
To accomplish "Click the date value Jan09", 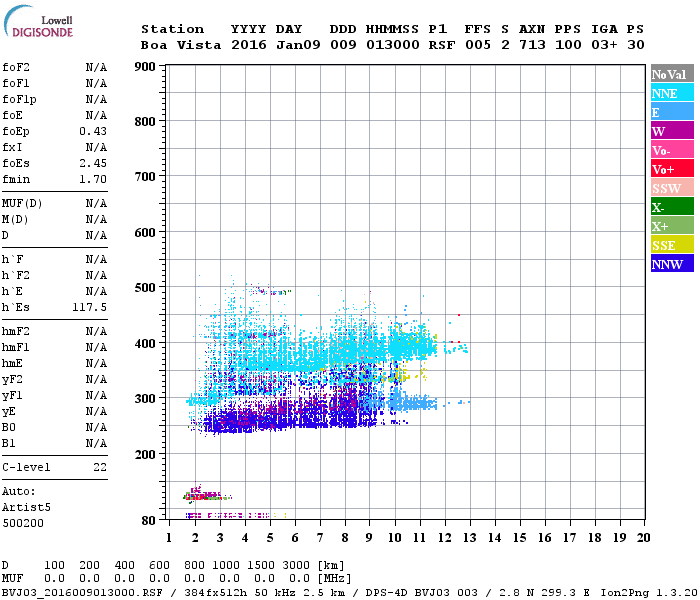I will coord(298,45).
